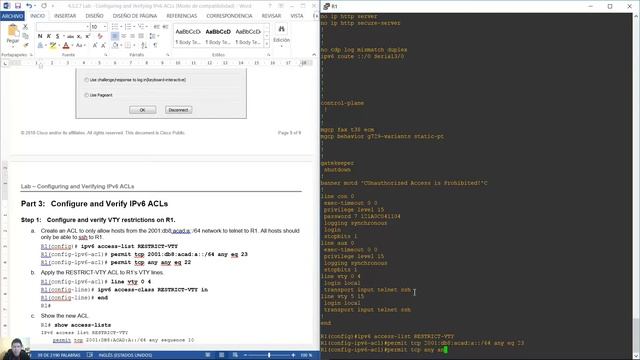Switch to the VISTA tab
The height and width of the screenshot is (360, 640).
(x=297, y=16)
